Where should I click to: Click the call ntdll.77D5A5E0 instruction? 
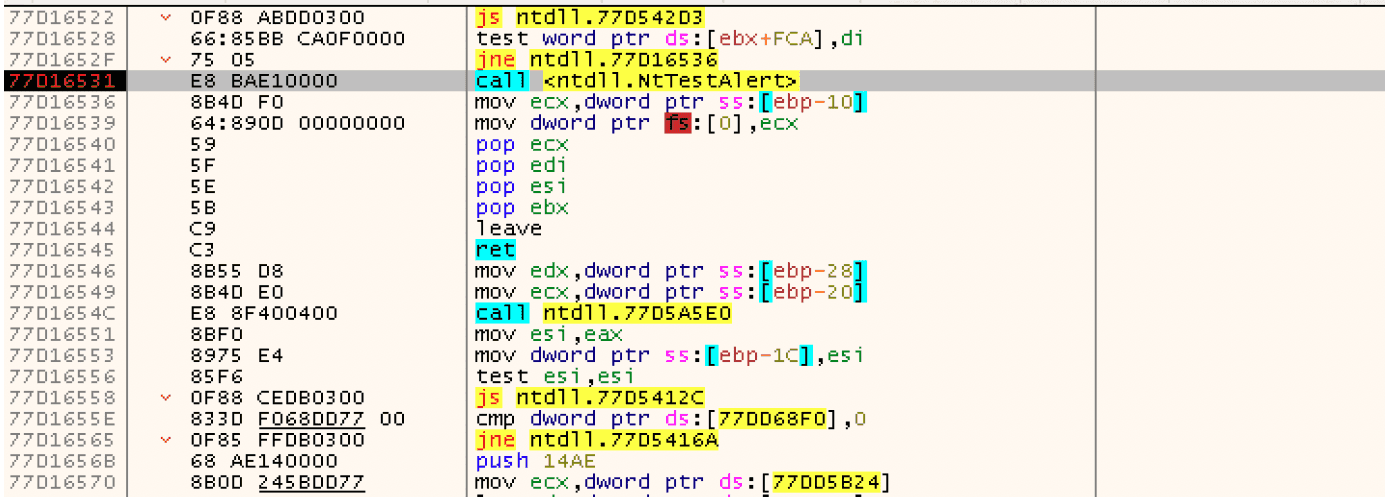point(603,313)
